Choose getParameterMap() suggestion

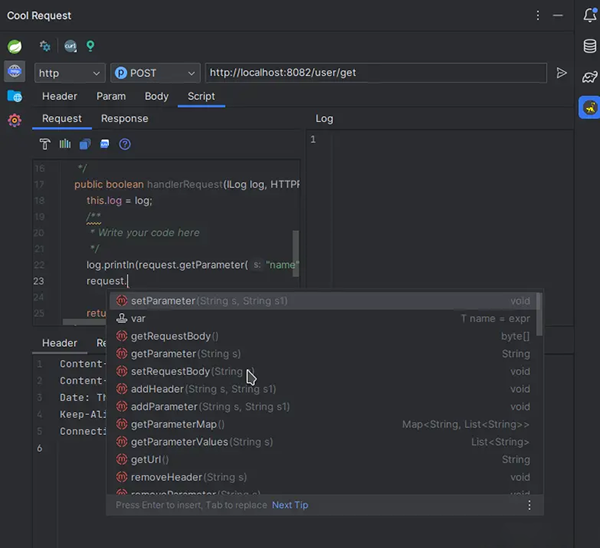[x=323, y=424]
